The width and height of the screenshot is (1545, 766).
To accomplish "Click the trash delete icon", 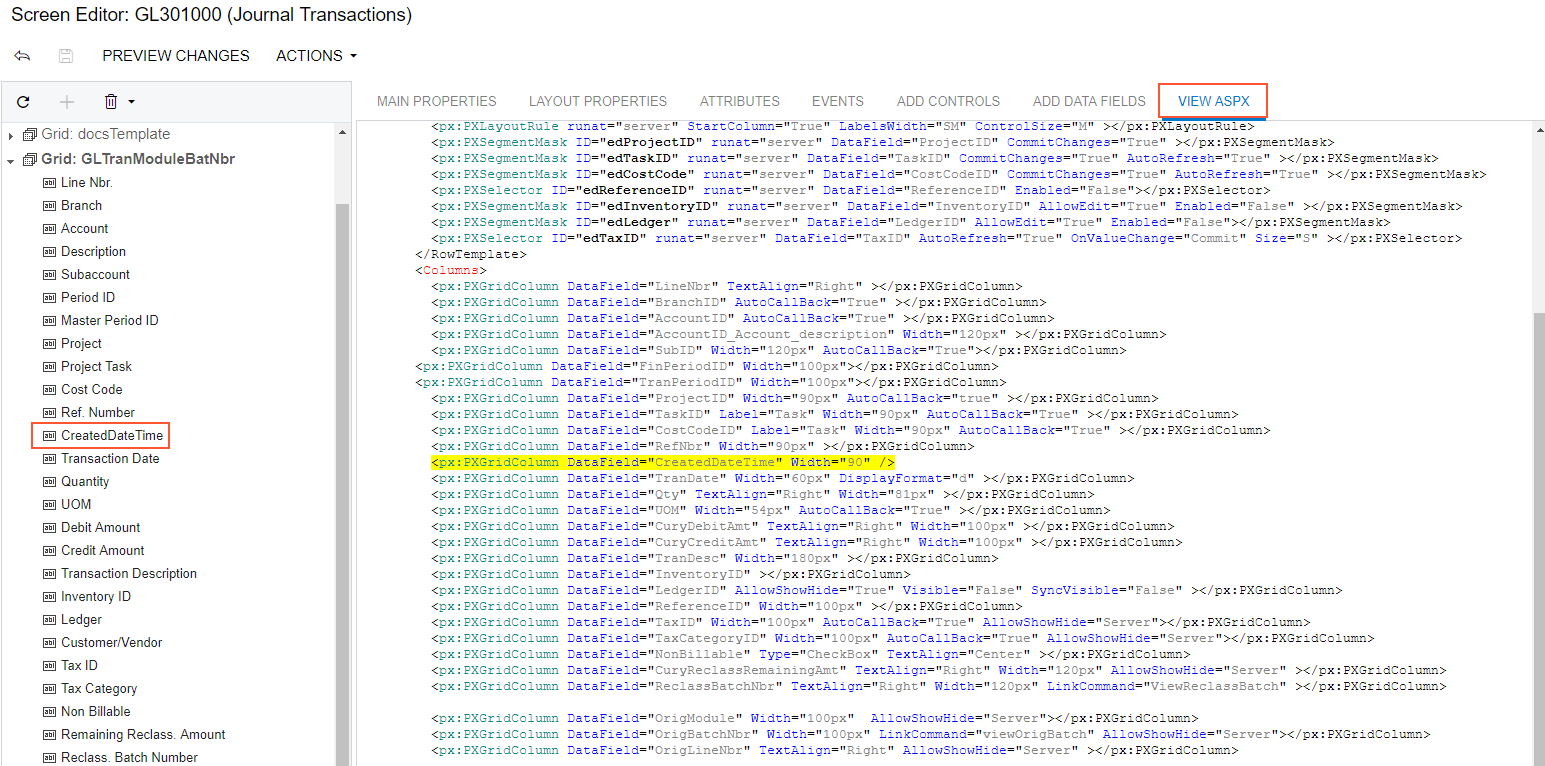I will point(111,102).
